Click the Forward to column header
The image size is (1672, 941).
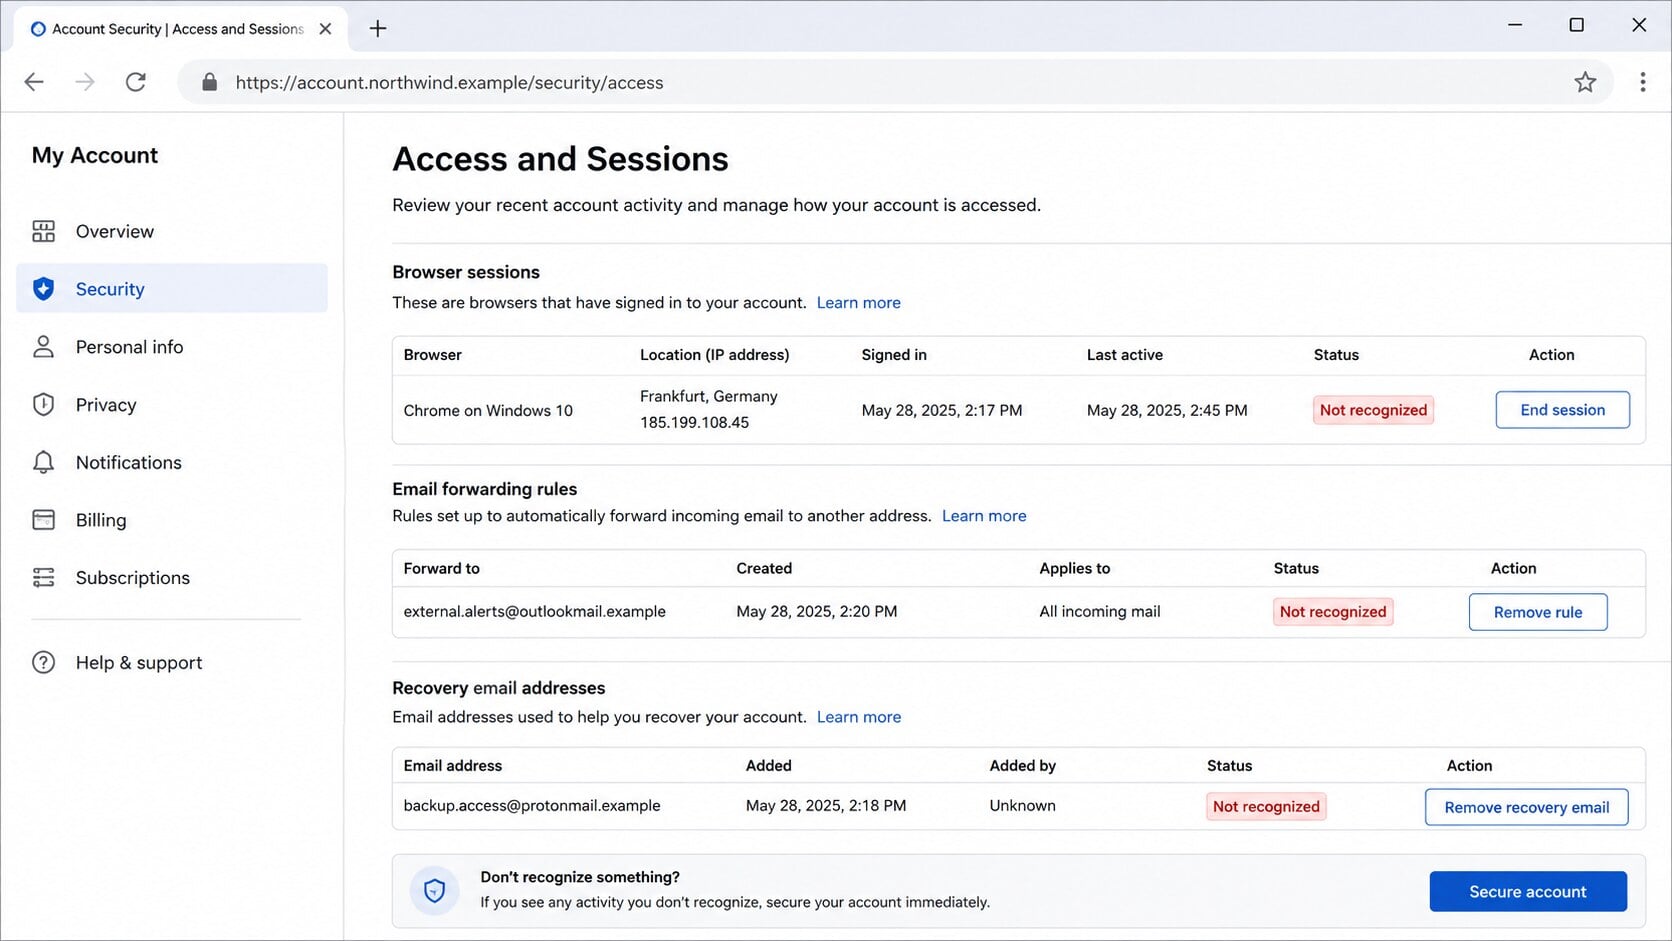pyautogui.click(x=441, y=569)
